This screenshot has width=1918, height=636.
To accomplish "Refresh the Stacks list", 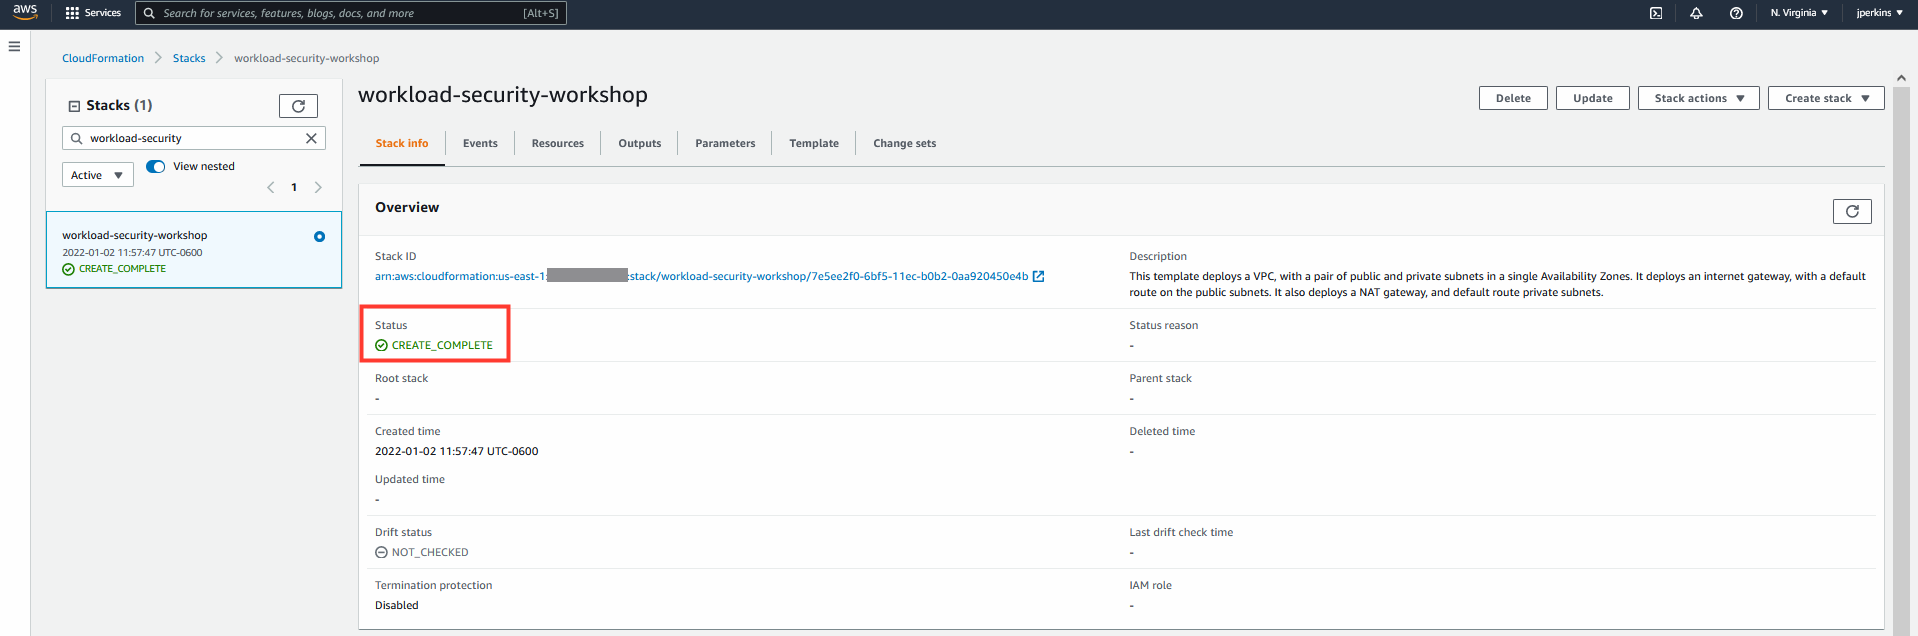I will coord(298,106).
